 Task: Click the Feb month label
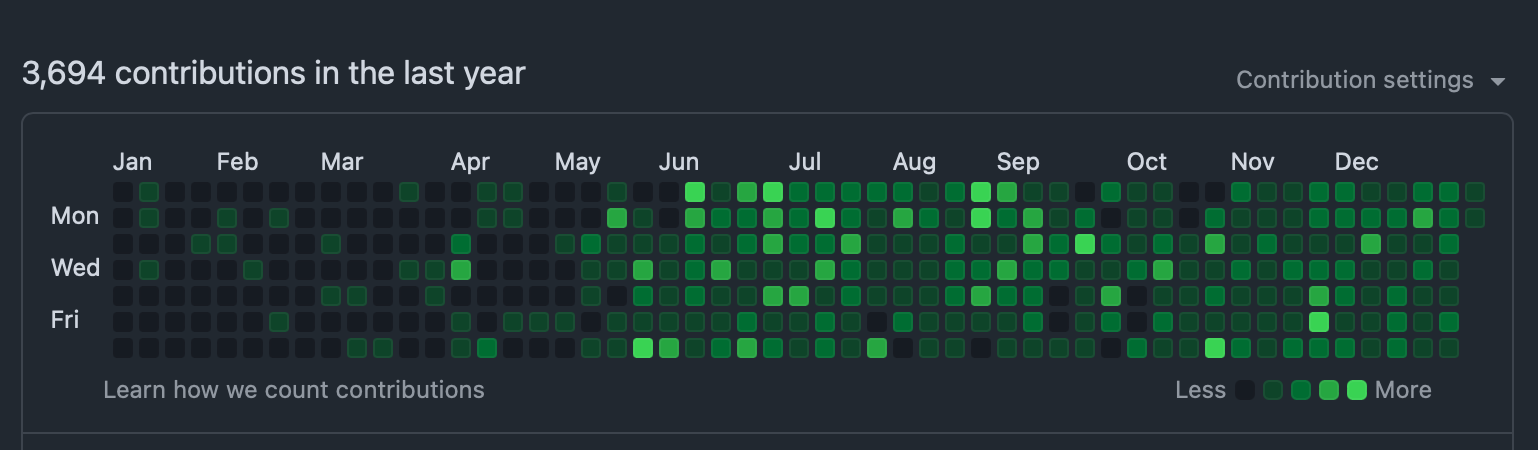237,162
